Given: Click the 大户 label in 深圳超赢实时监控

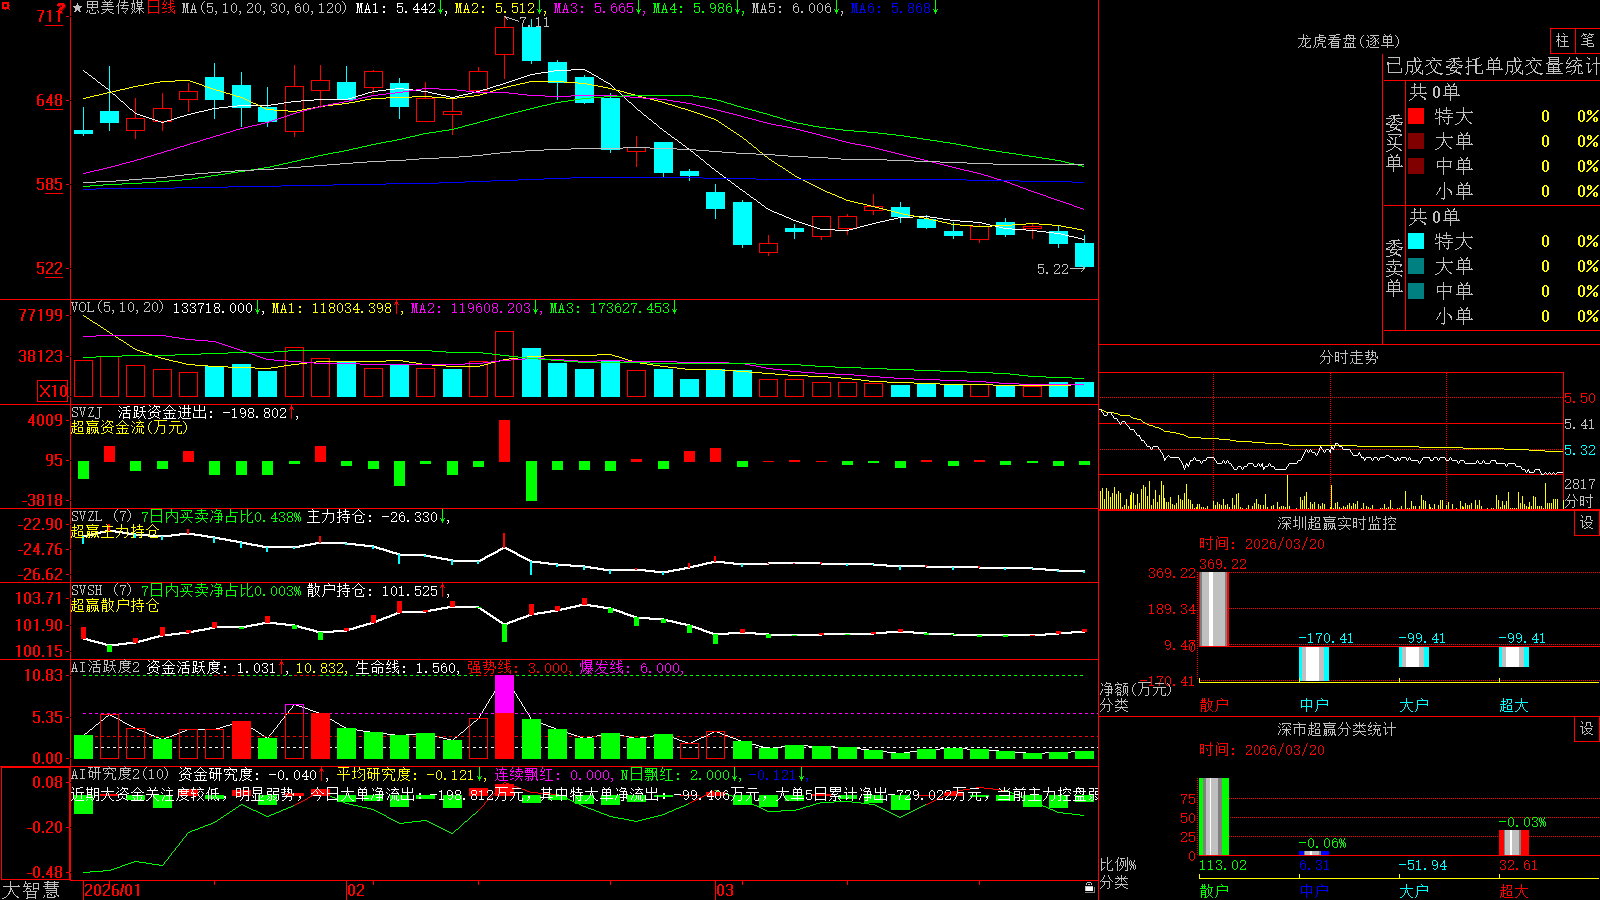Looking at the screenshot, I should [x=1413, y=705].
